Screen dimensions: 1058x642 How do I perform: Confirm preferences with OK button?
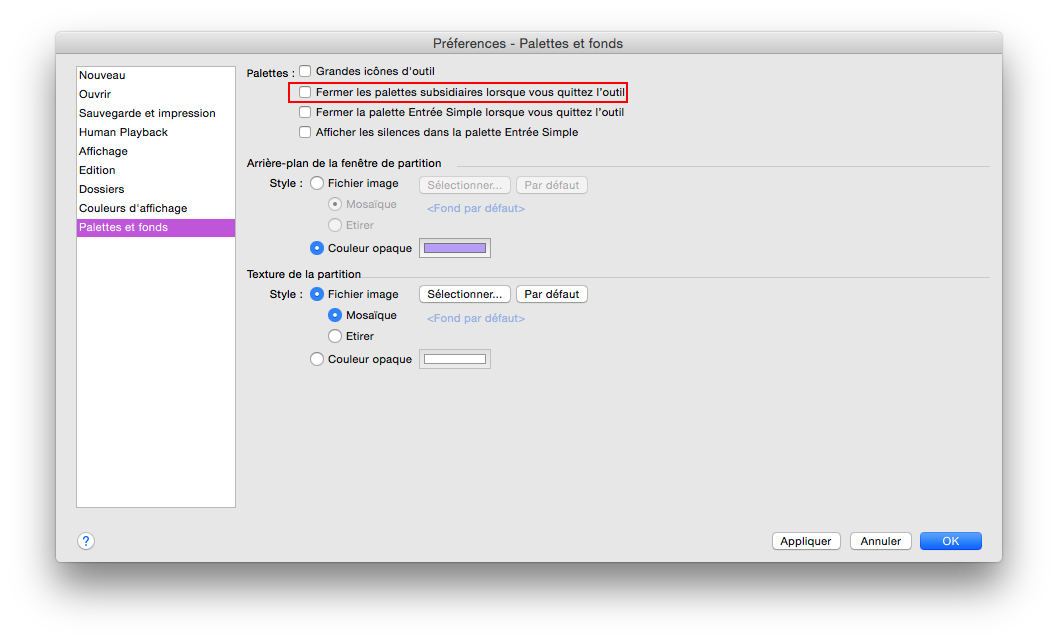point(950,541)
